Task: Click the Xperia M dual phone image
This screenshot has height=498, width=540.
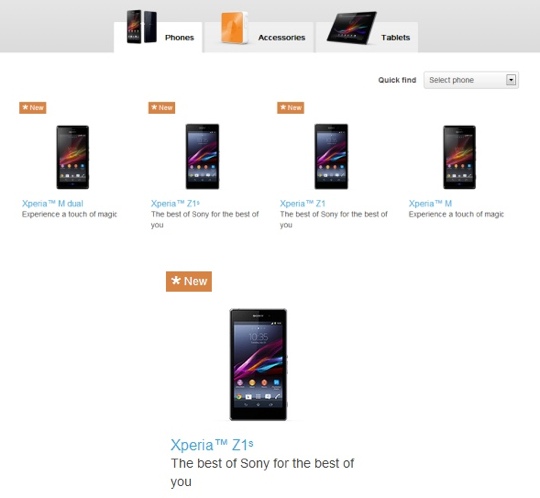Action: point(73,157)
